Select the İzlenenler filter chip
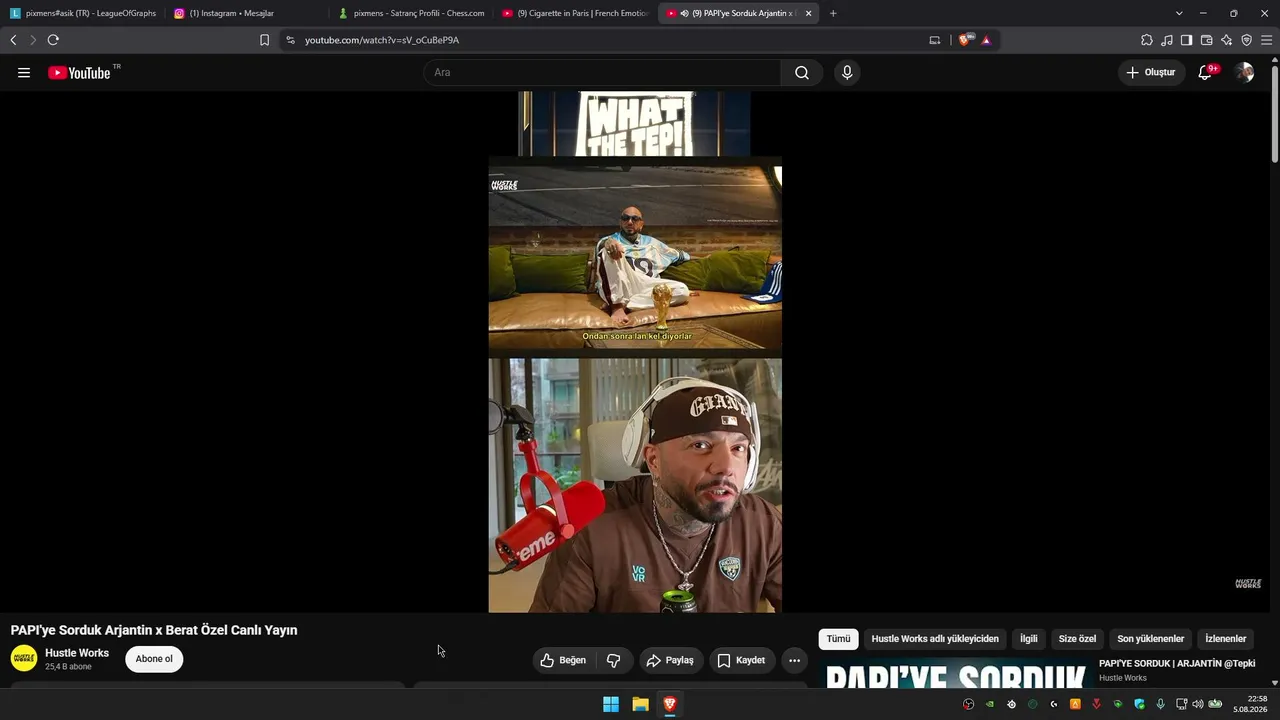The width and height of the screenshot is (1280, 720). coord(1225,639)
